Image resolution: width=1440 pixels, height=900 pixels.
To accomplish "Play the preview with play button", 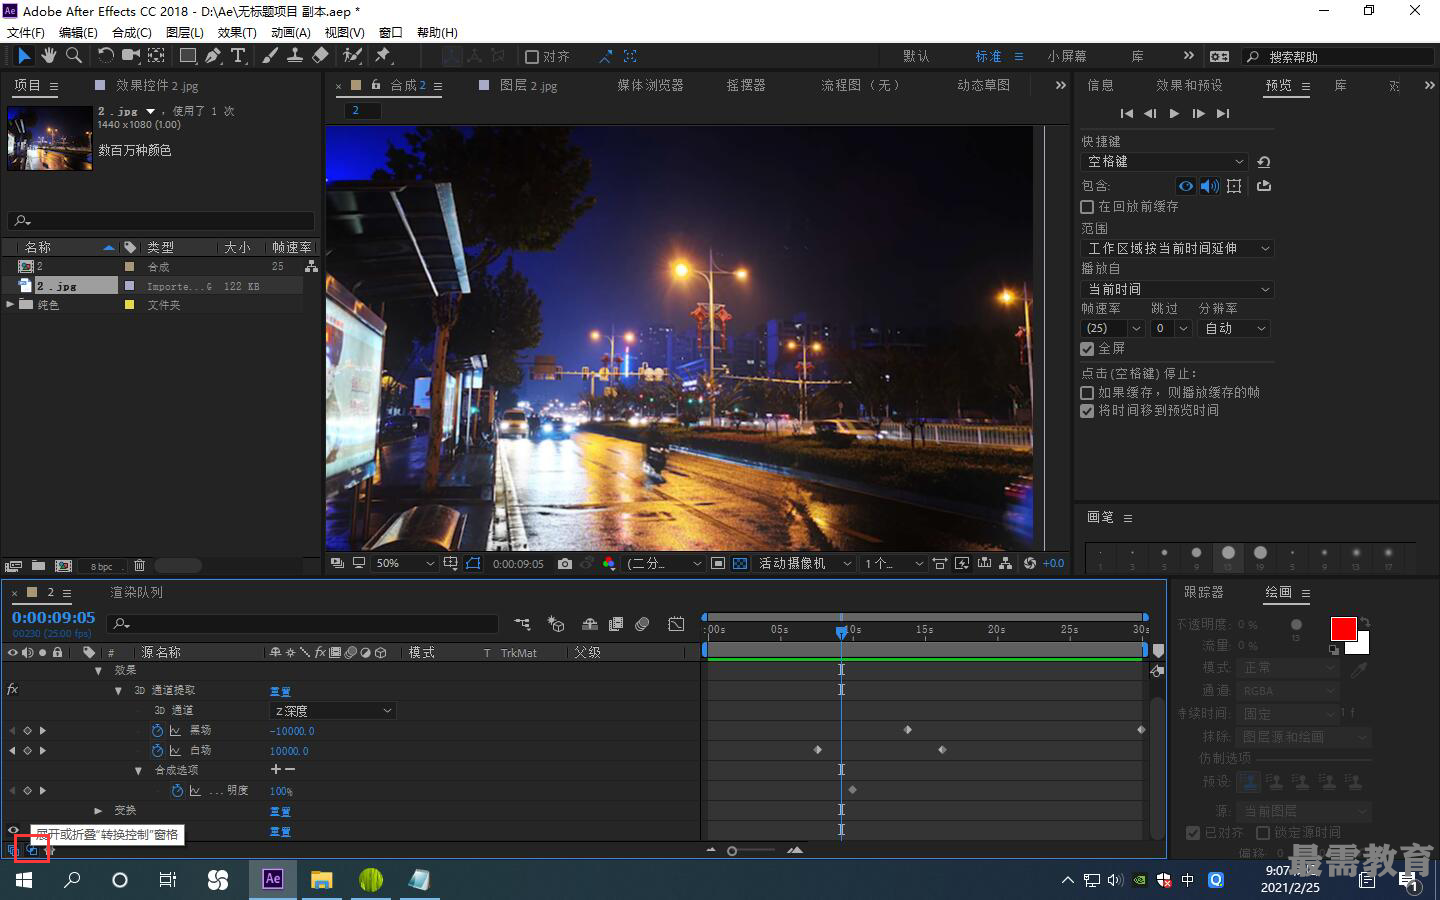I will point(1174,114).
